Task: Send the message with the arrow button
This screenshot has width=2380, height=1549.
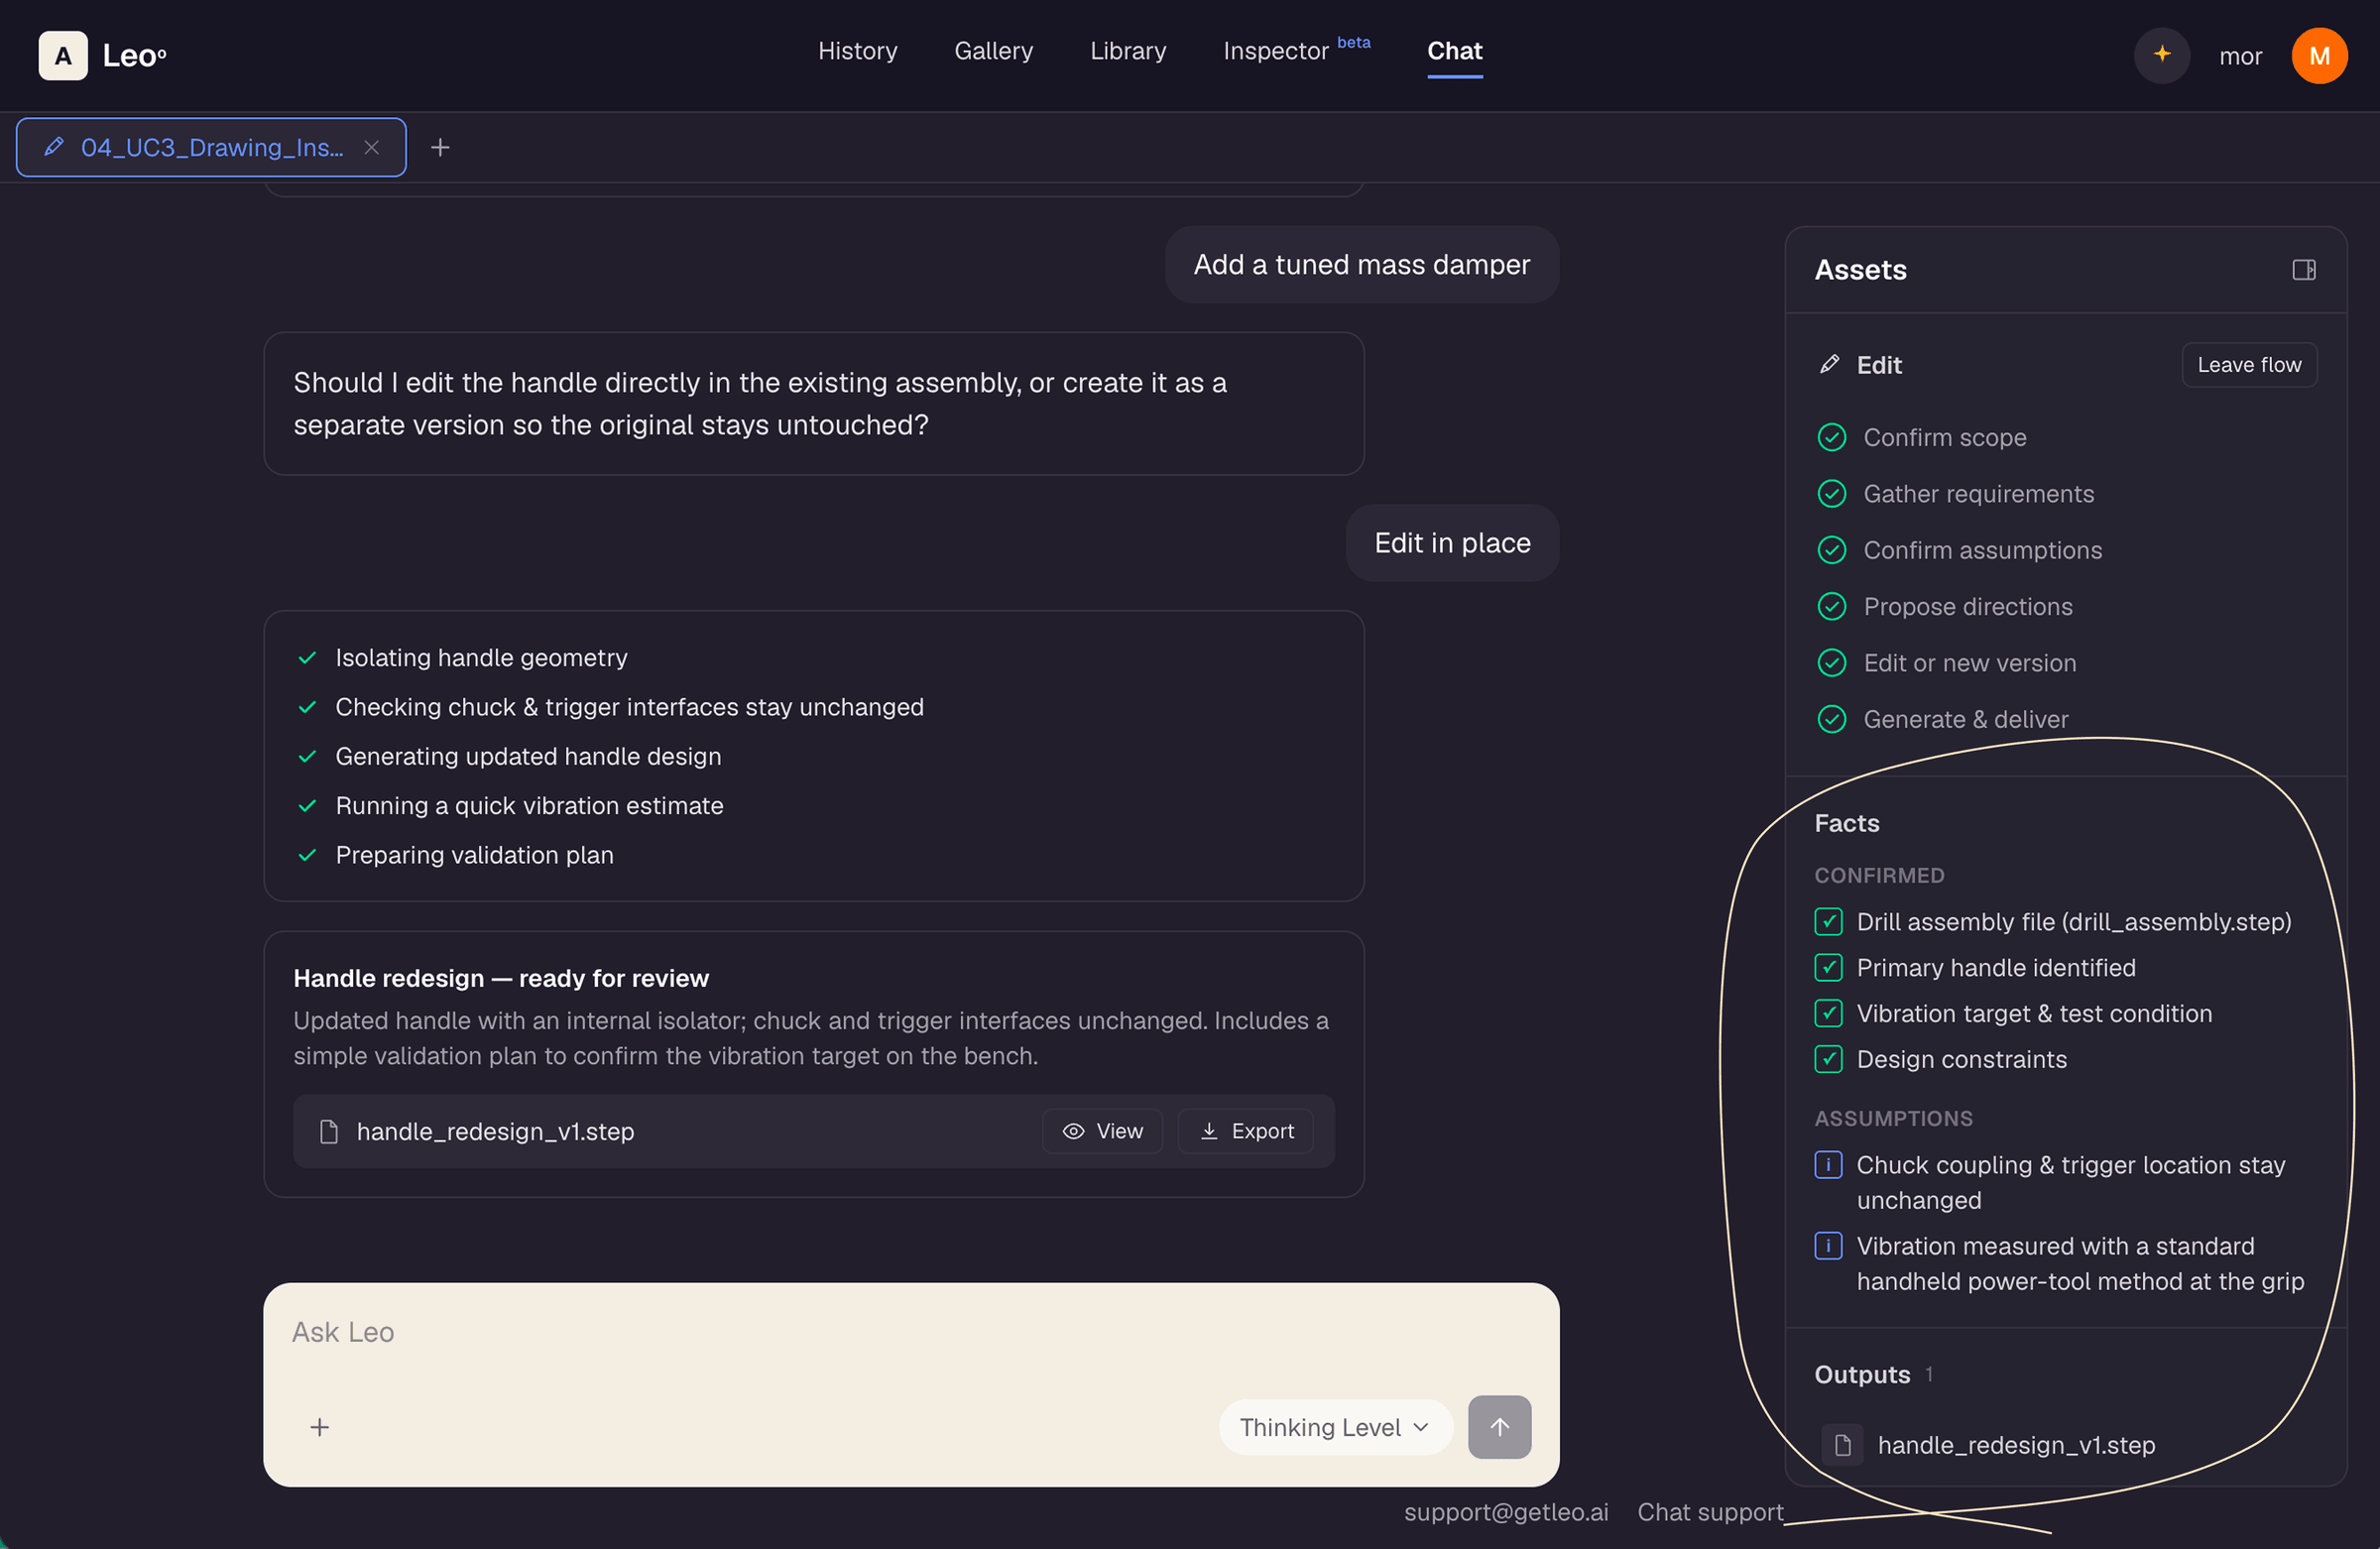Action: pos(1499,1428)
